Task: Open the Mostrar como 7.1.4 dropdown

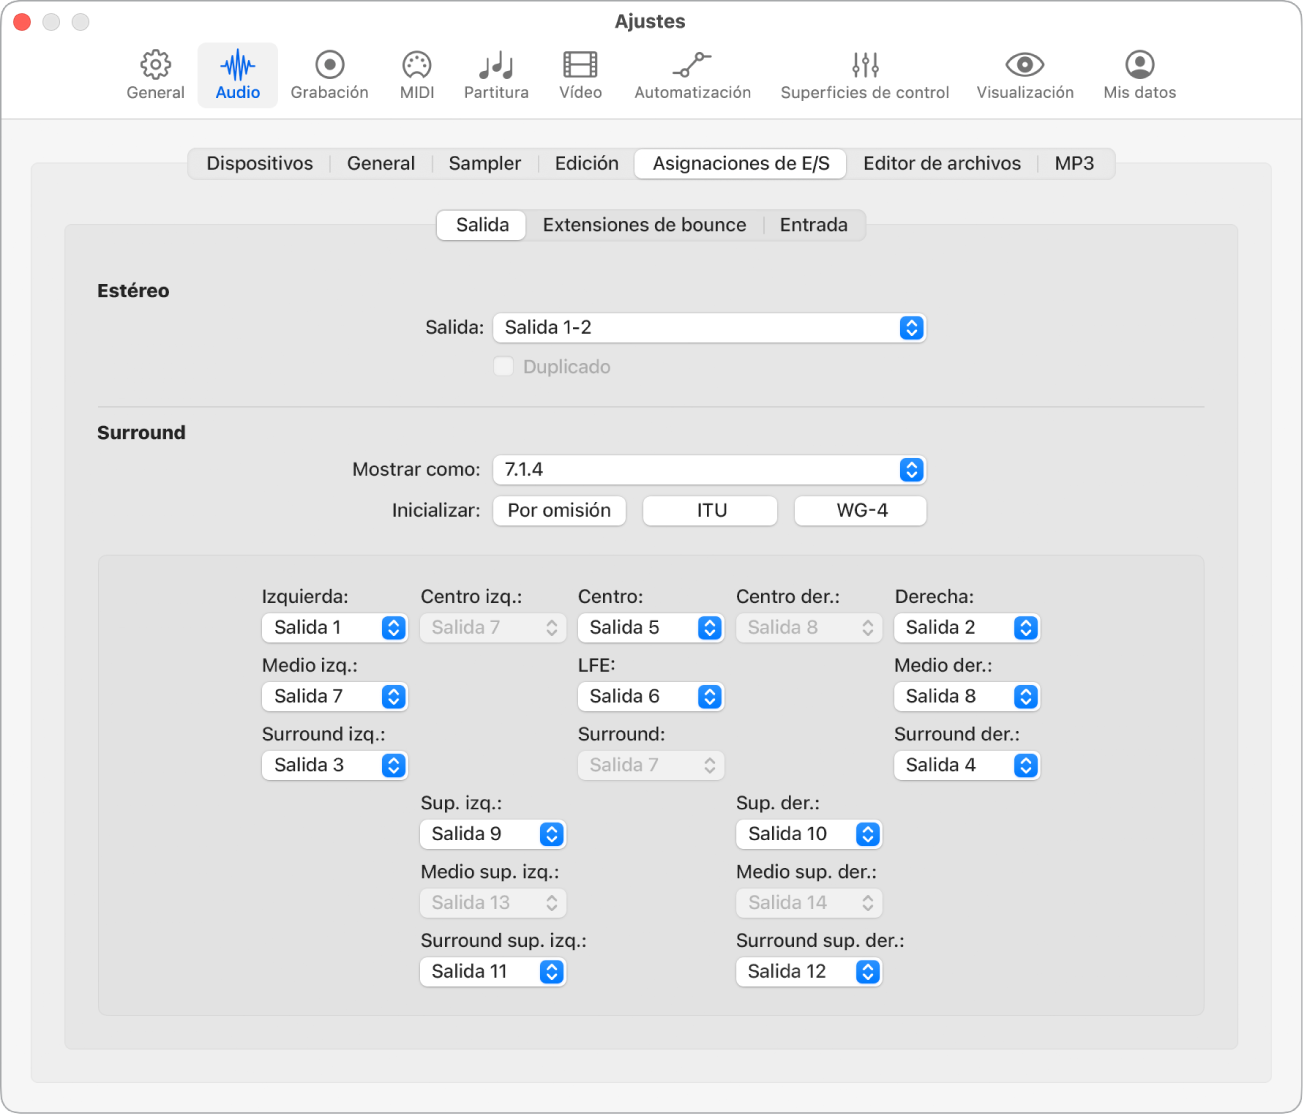Action: pos(709,470)
